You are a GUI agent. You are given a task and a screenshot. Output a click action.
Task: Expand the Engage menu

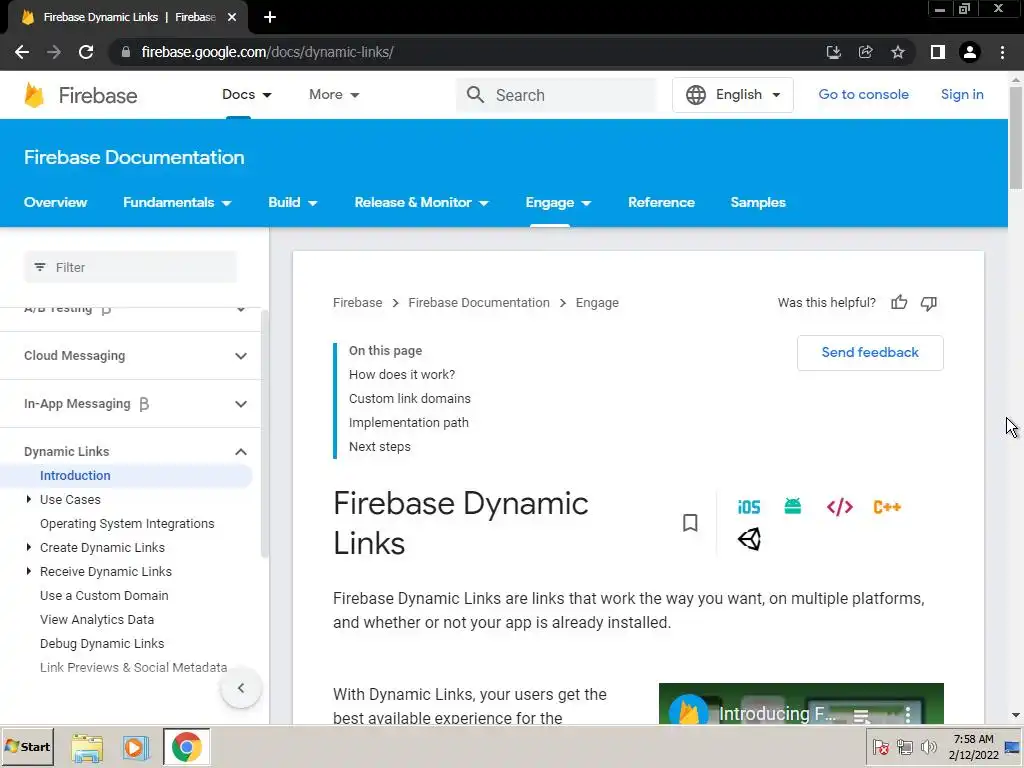[558, 202]
